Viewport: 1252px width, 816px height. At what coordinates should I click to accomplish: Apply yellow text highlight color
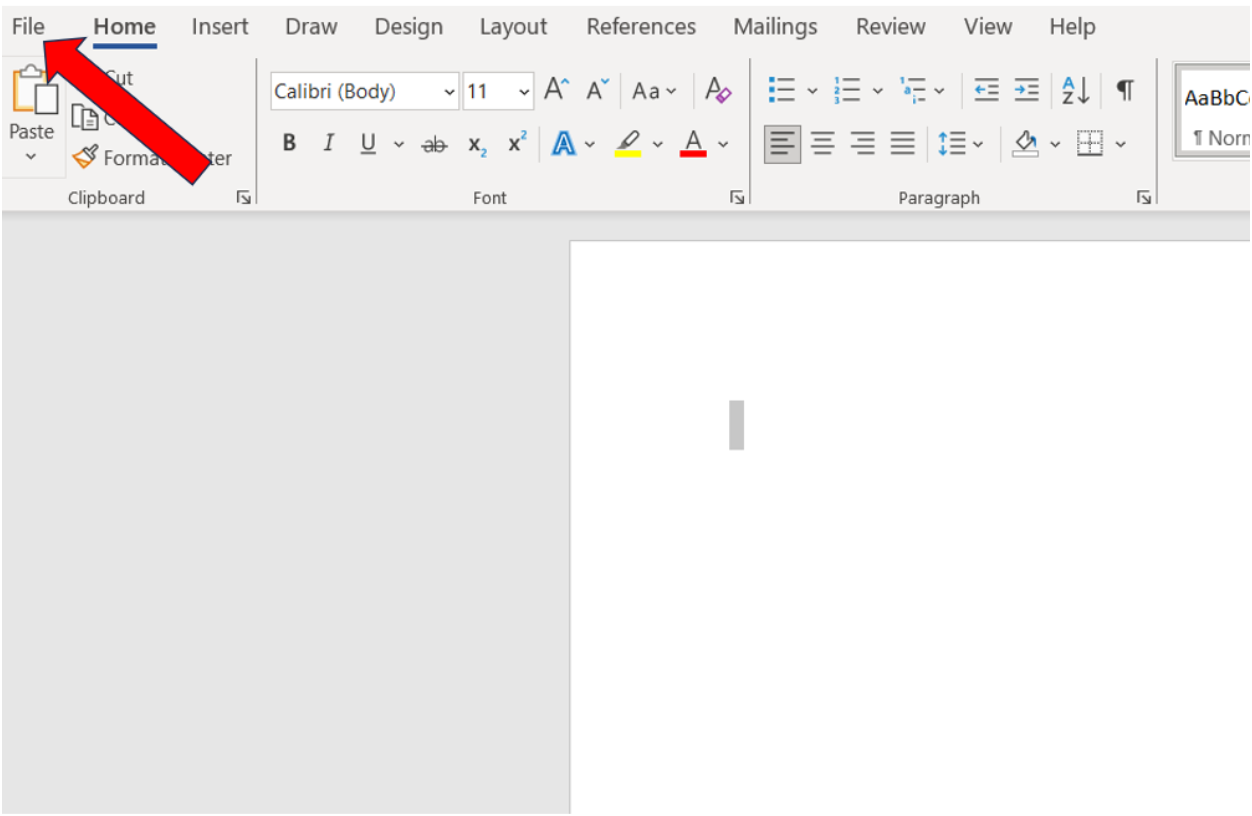(628, 145)
